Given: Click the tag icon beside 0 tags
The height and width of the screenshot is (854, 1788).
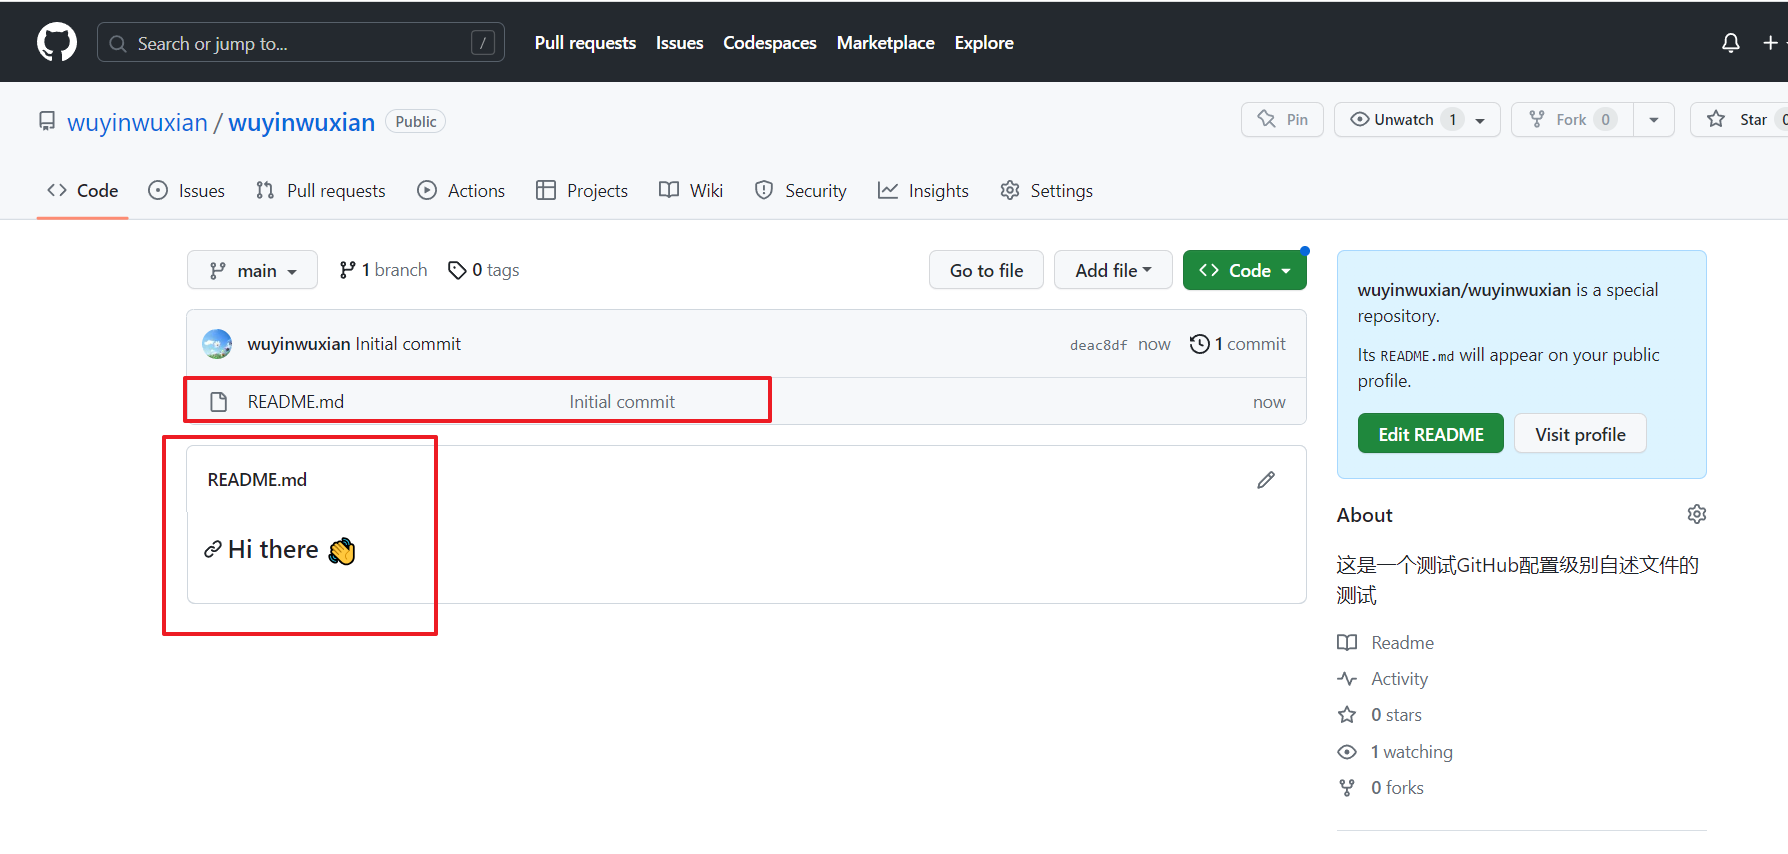Looking at the screenshot, I should pyautogui.click(x=457, y=270).
